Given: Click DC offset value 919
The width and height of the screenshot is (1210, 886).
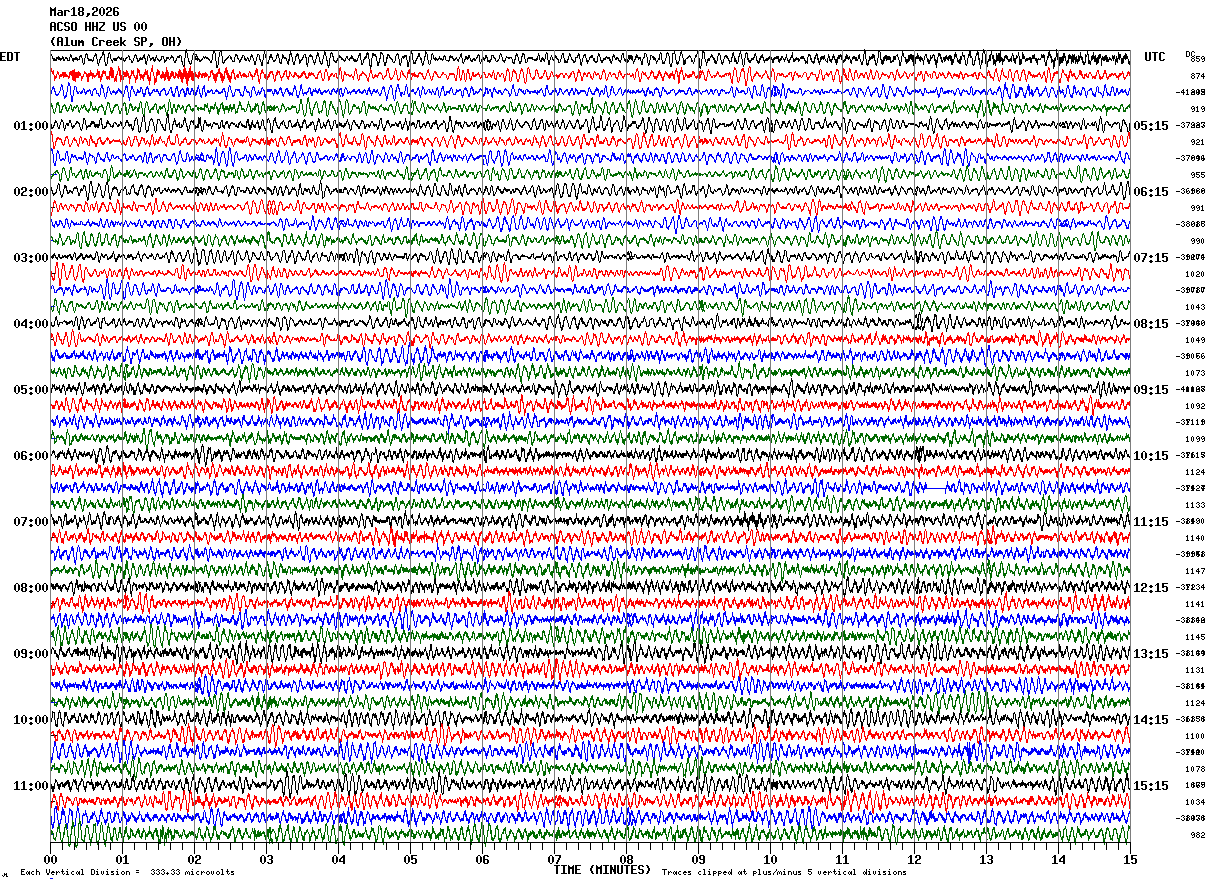Looking at the screenshot, I should click(x=1197, y=109).
